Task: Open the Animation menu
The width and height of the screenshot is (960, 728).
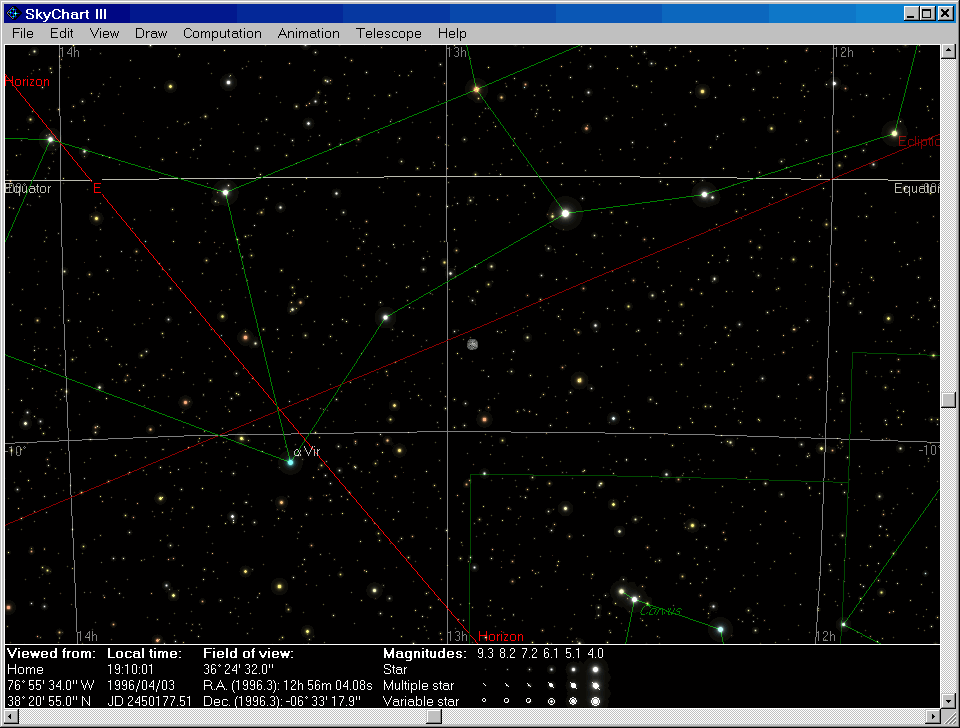Action: tap(309, 33)
